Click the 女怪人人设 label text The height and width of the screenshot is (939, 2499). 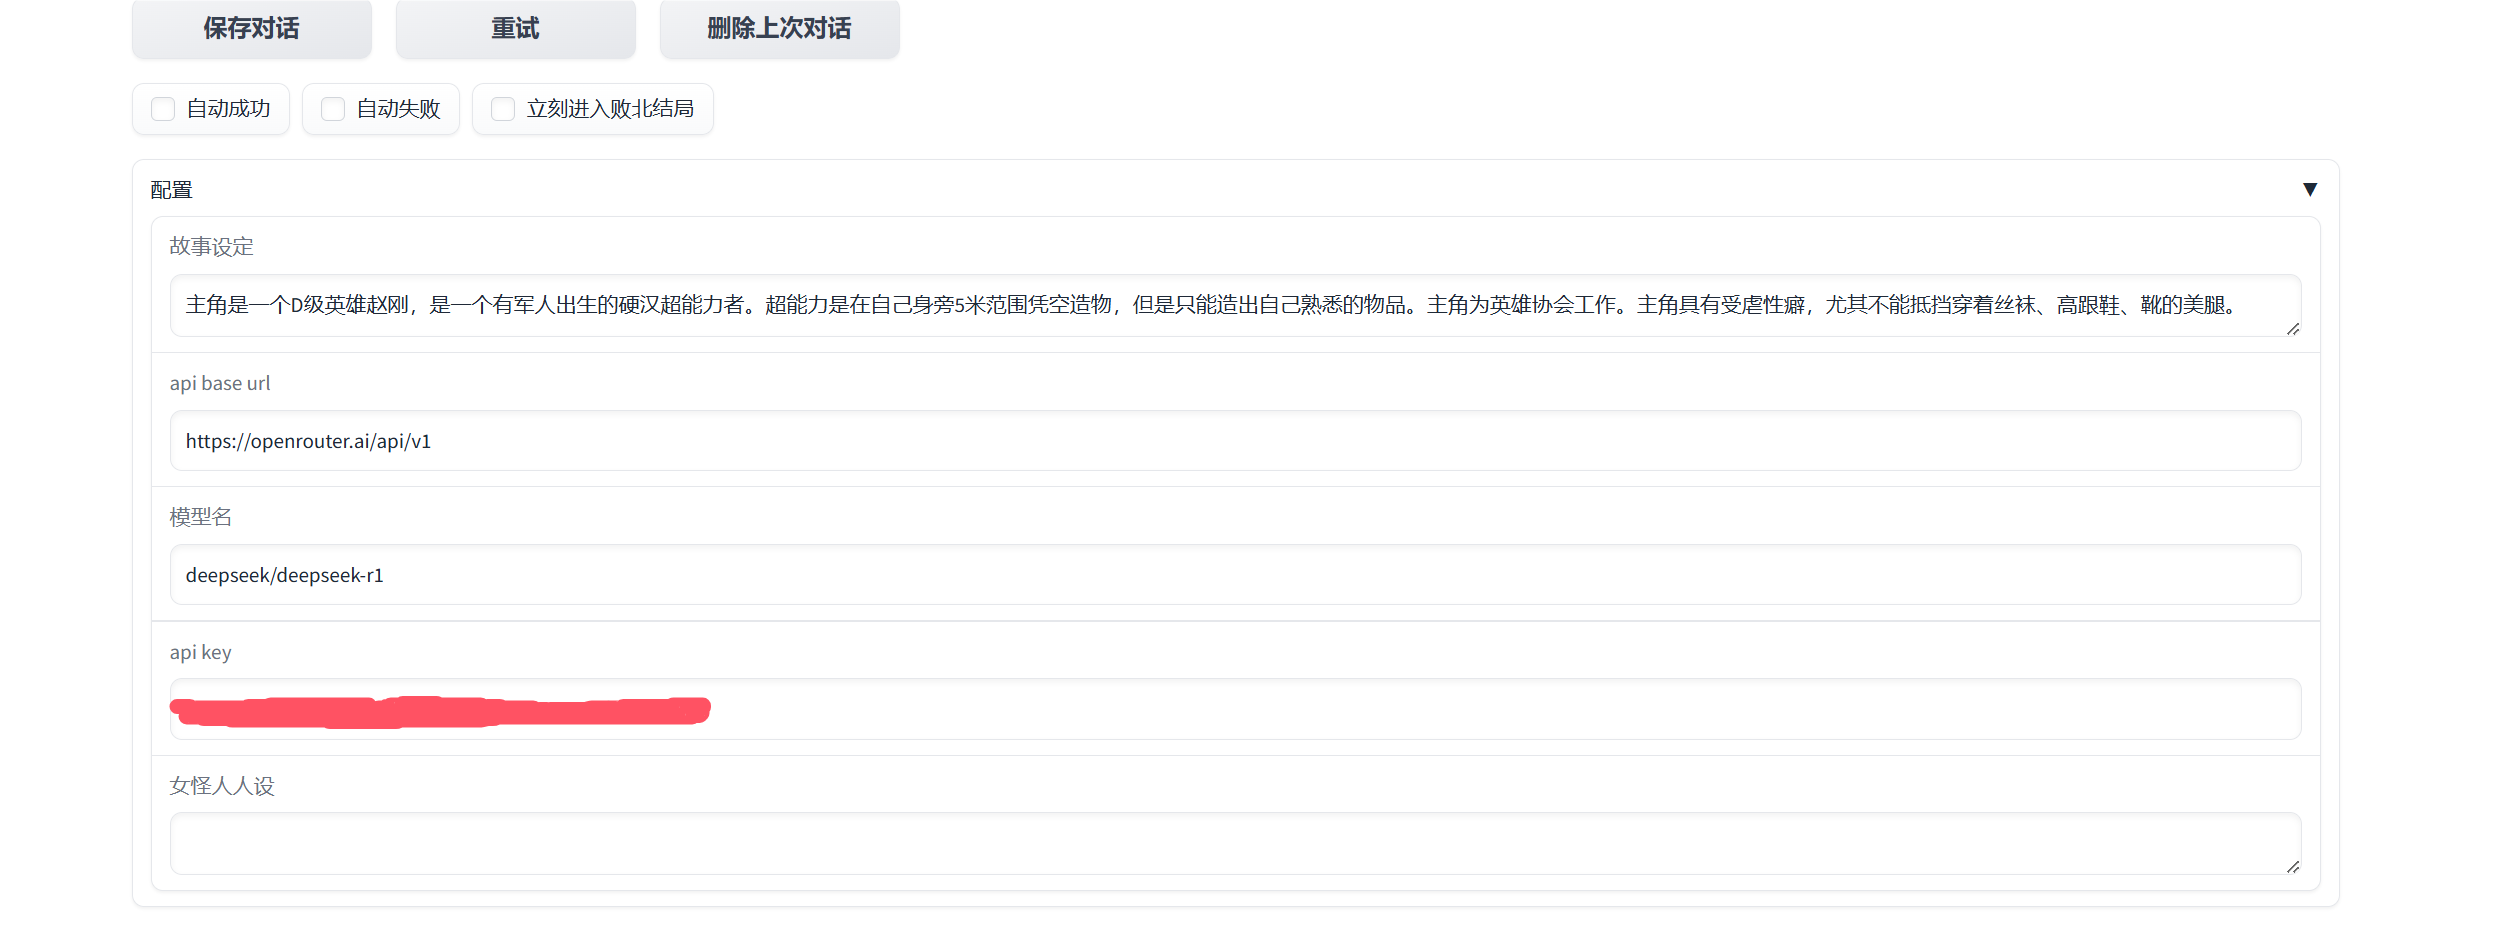click(x=222, y=786)
